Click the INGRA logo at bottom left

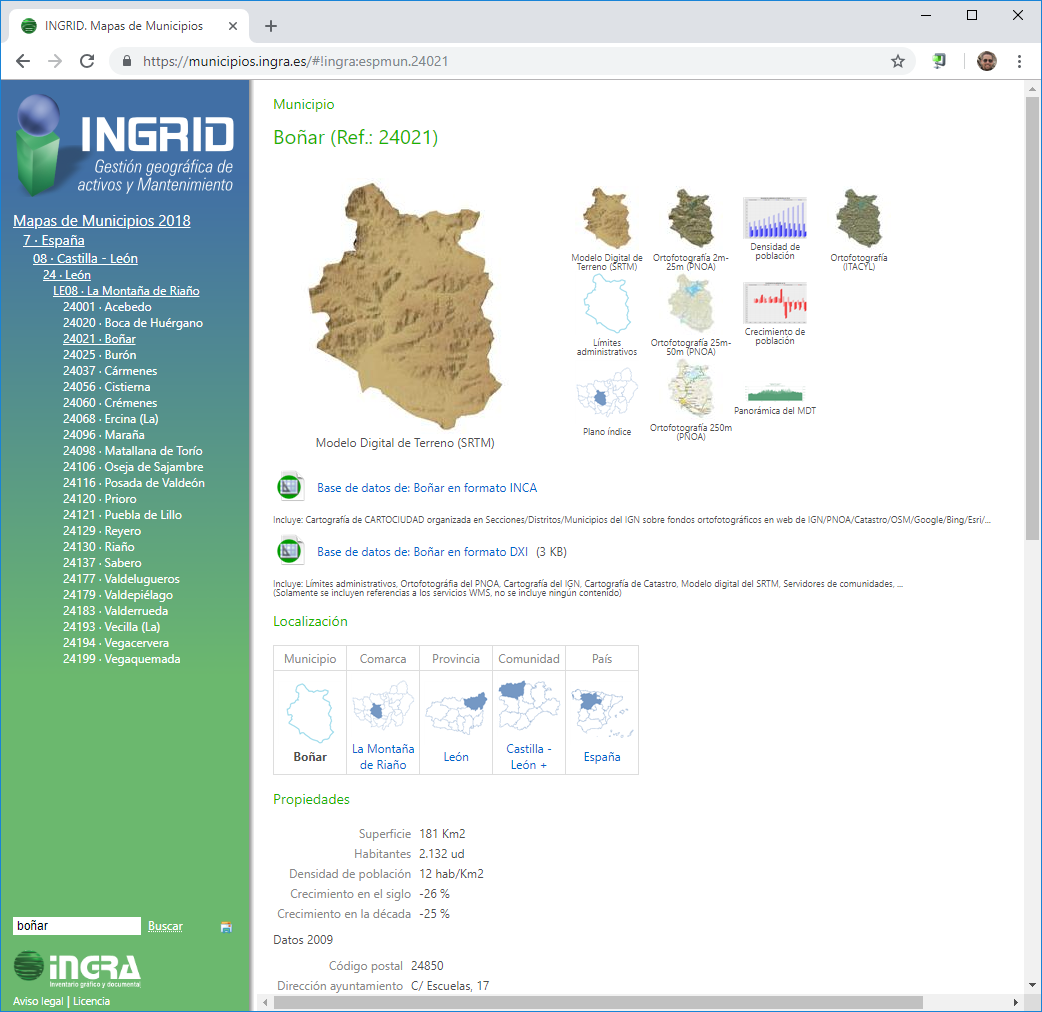(77, 968)
